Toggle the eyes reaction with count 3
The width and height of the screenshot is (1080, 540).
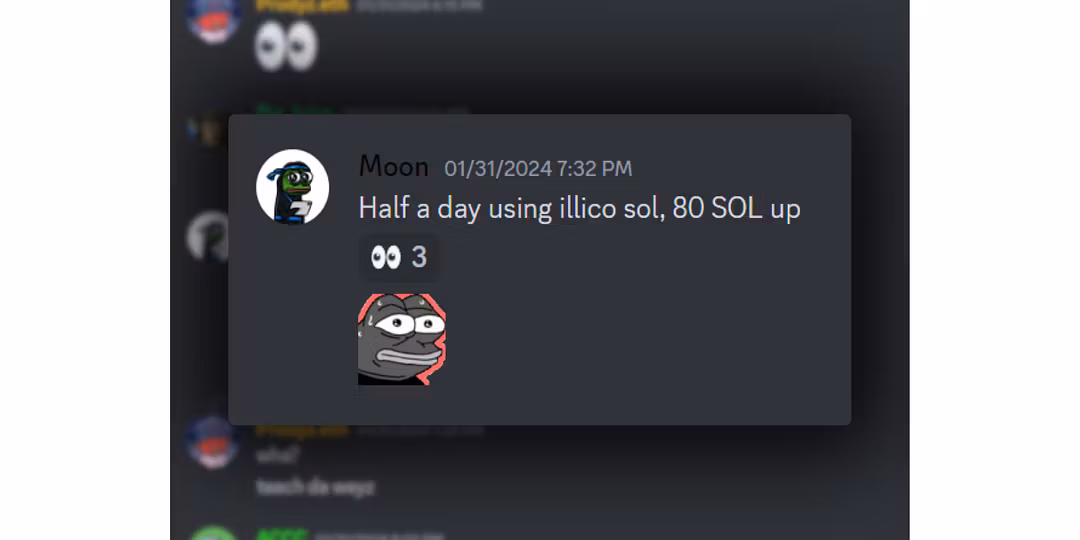[x=399, y=258]
